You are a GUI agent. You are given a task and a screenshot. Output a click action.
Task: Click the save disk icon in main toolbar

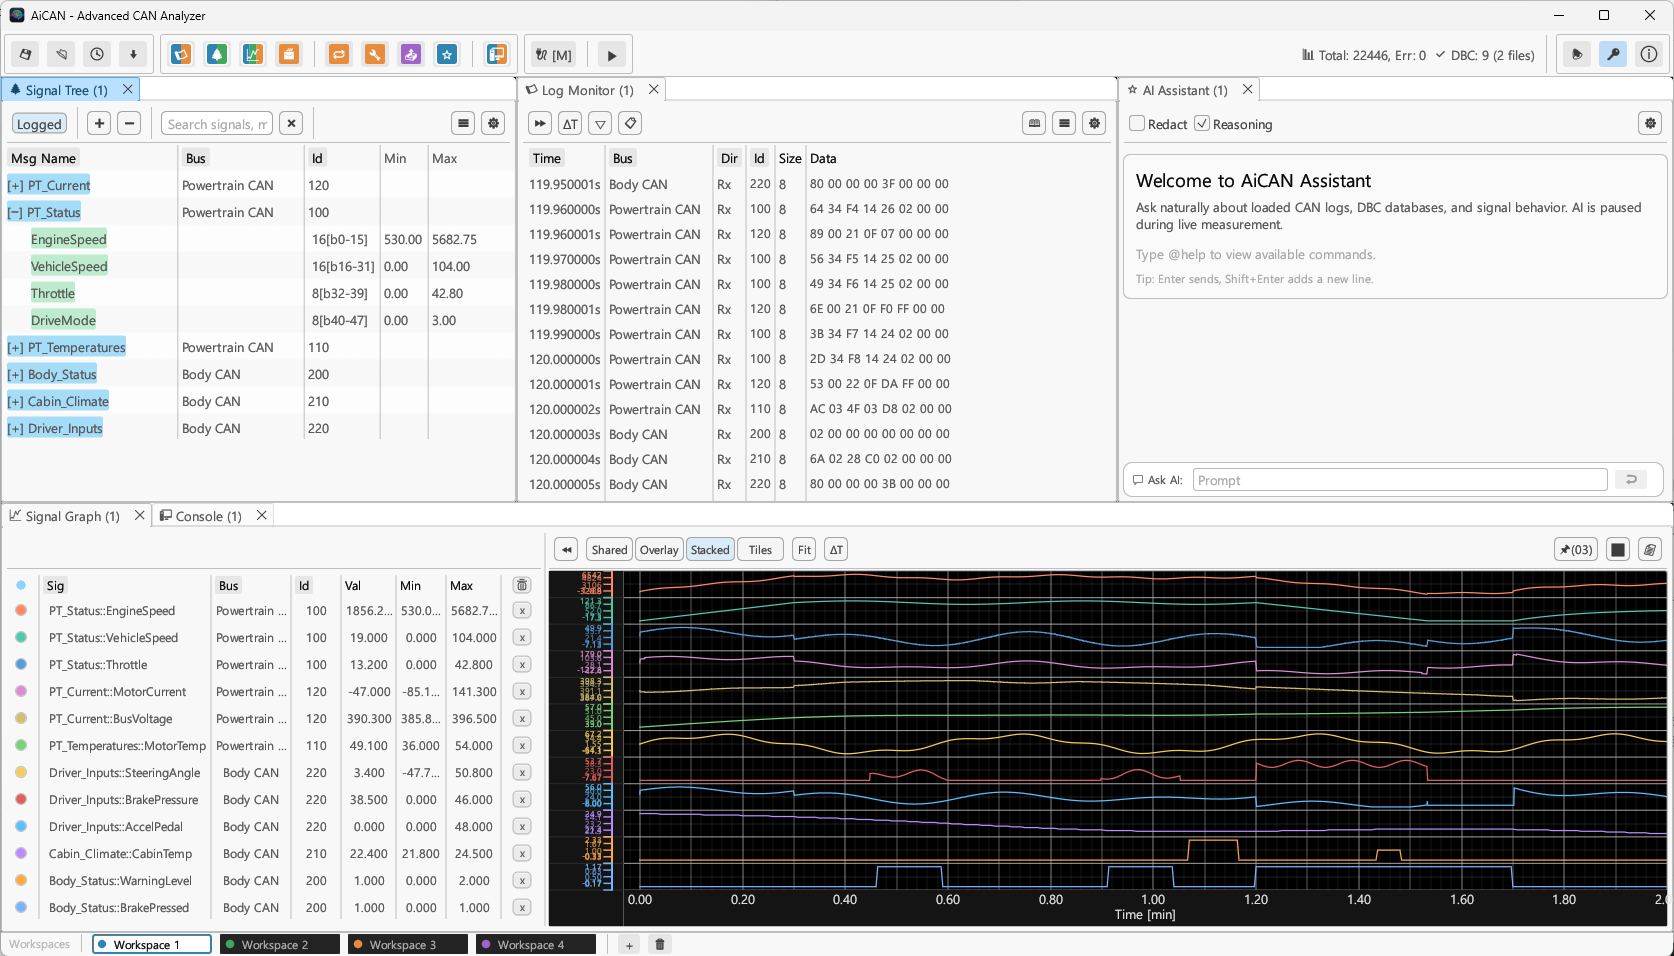25,54
